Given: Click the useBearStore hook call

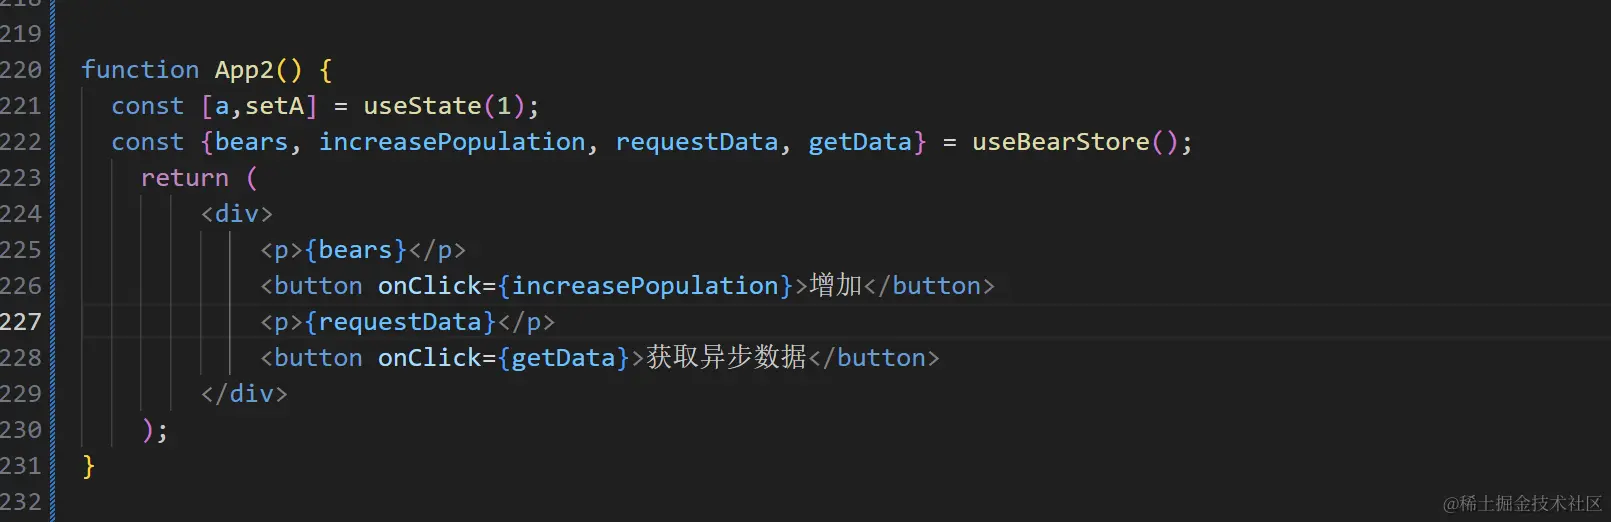Looking at the screenshot, I should [x=1060, y=142].
